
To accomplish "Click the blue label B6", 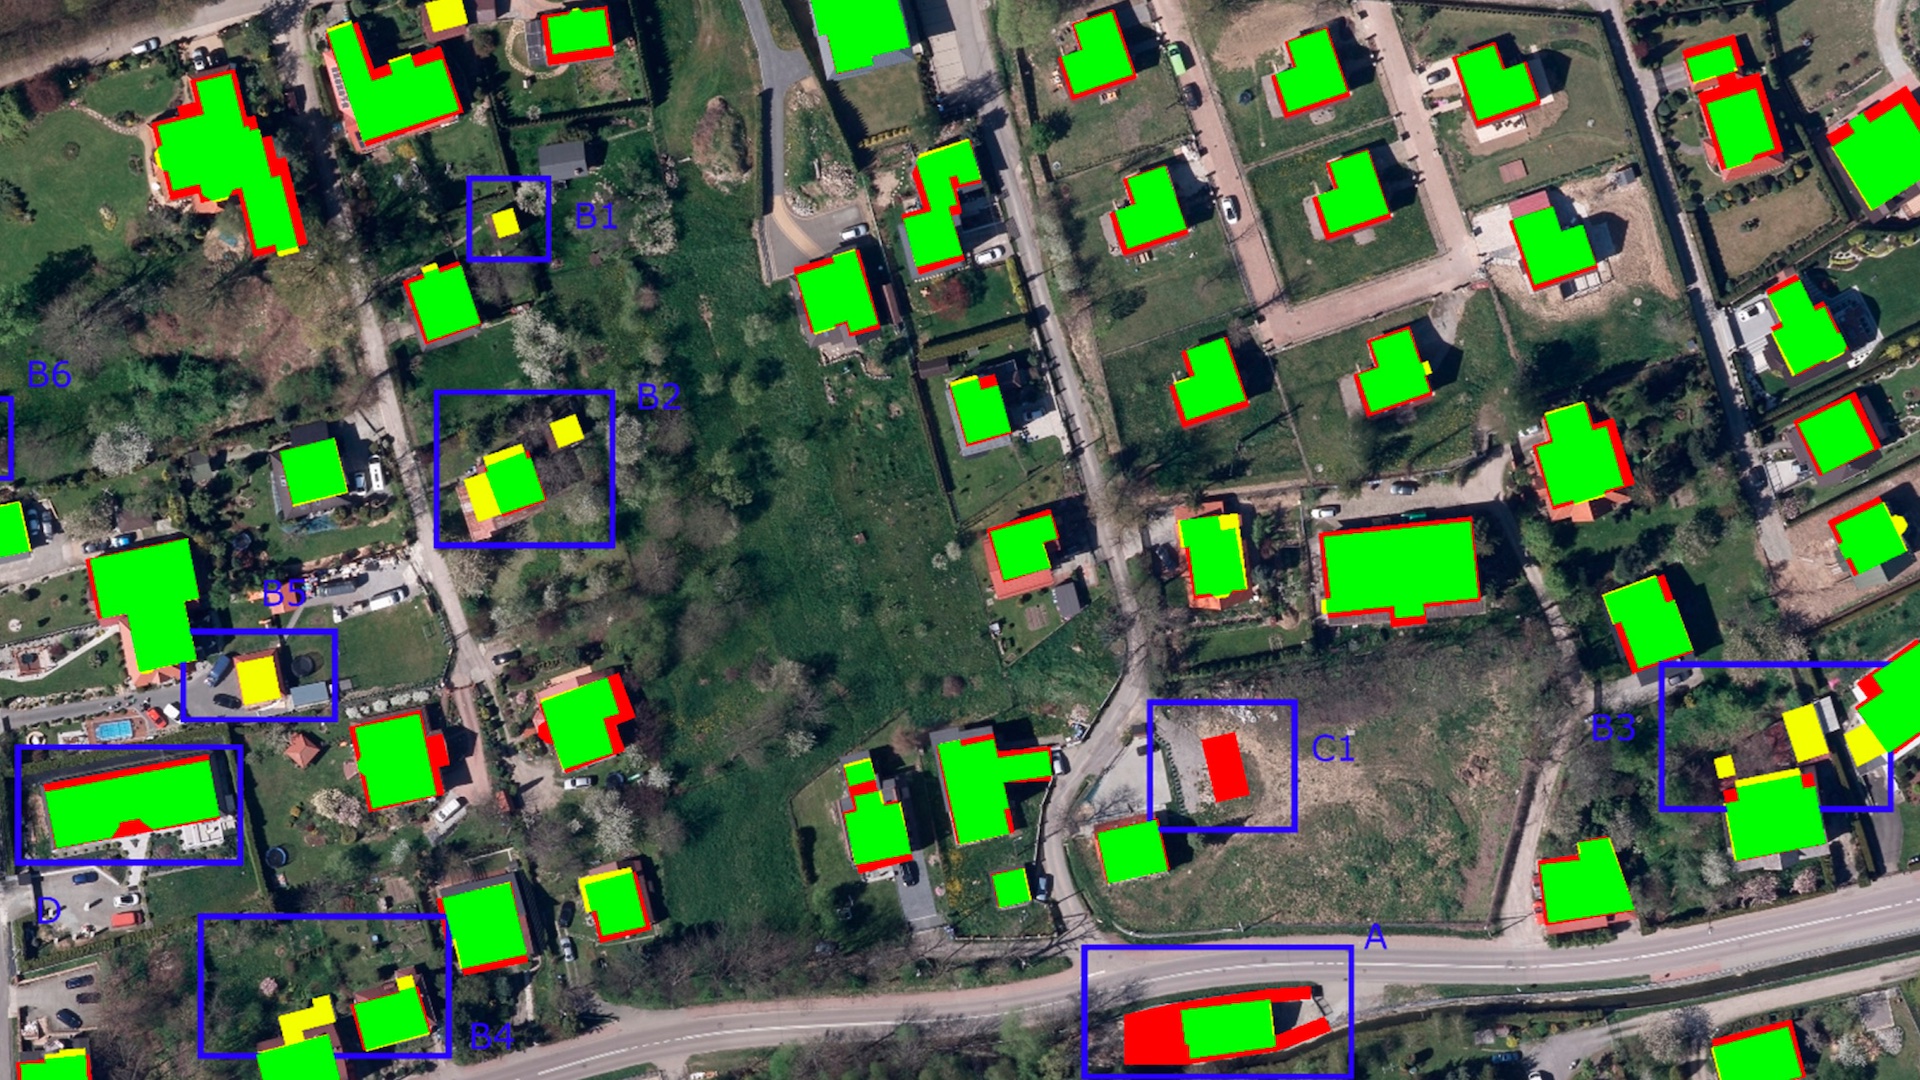I will tap(49, 374).
